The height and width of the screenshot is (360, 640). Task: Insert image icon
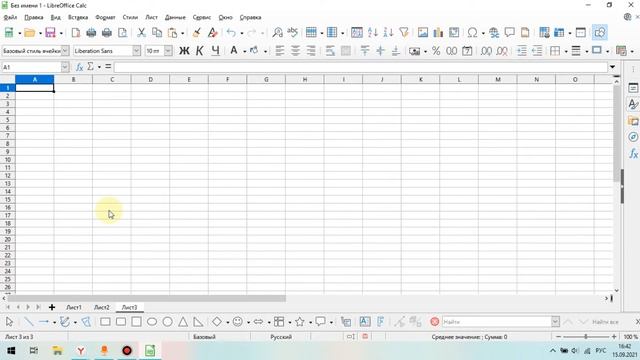click(423, 33)
